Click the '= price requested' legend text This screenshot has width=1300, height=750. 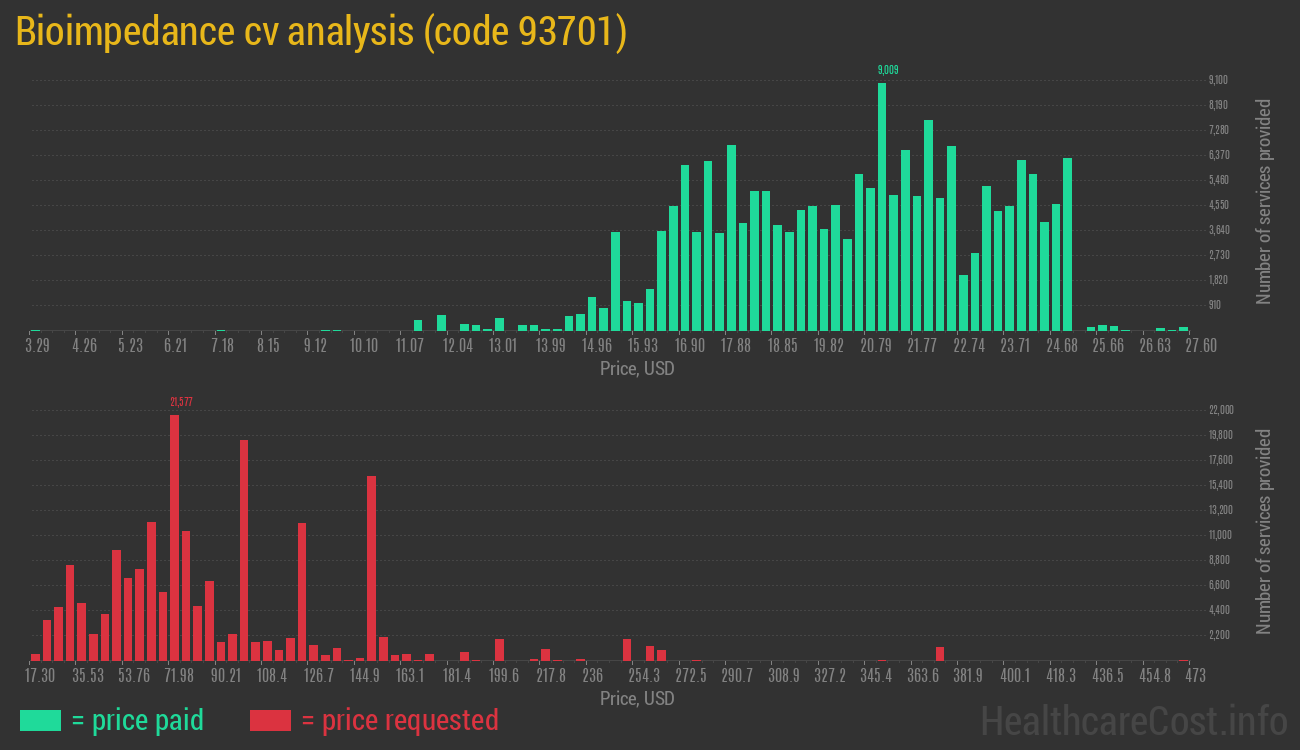click(x=399, y=720)
